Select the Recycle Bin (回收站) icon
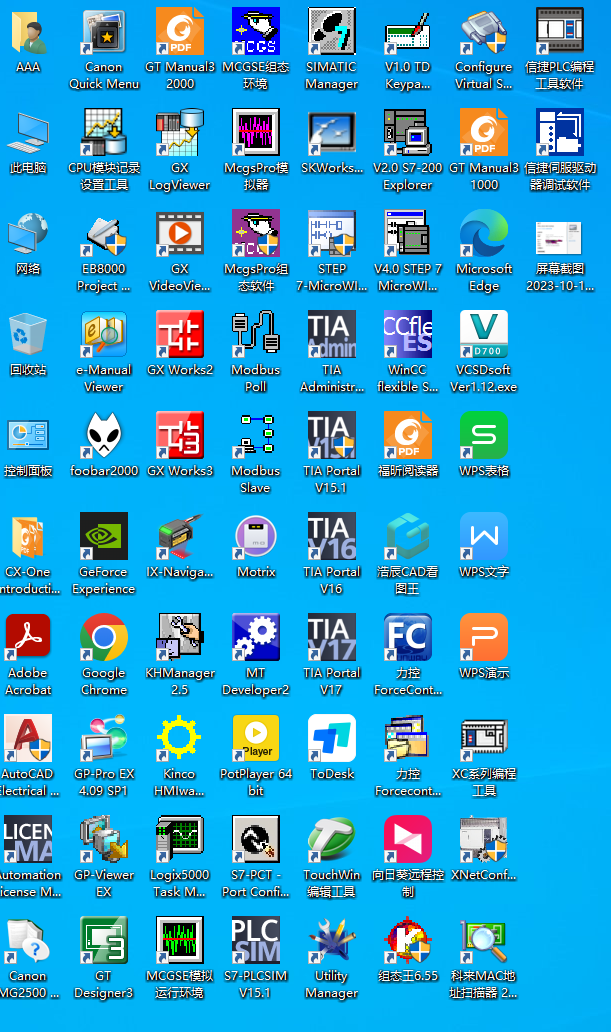 28,336
